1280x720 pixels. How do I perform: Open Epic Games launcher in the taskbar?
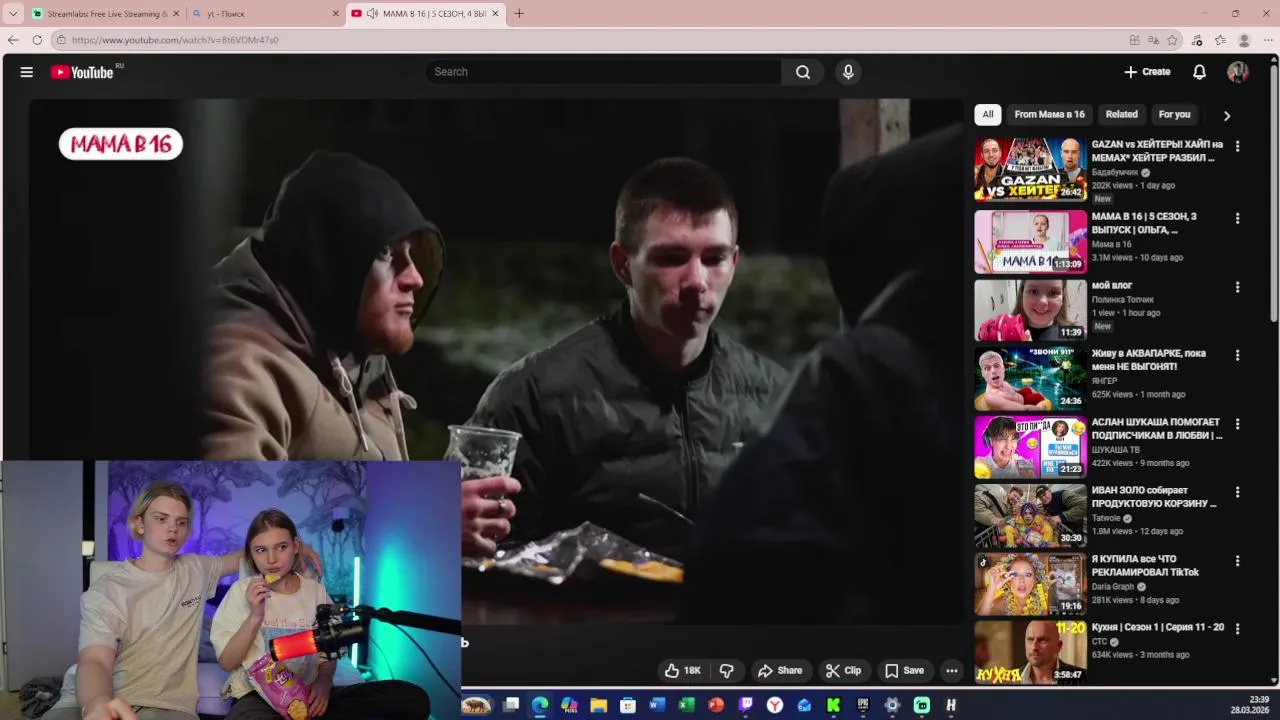(x=863, y=705)
